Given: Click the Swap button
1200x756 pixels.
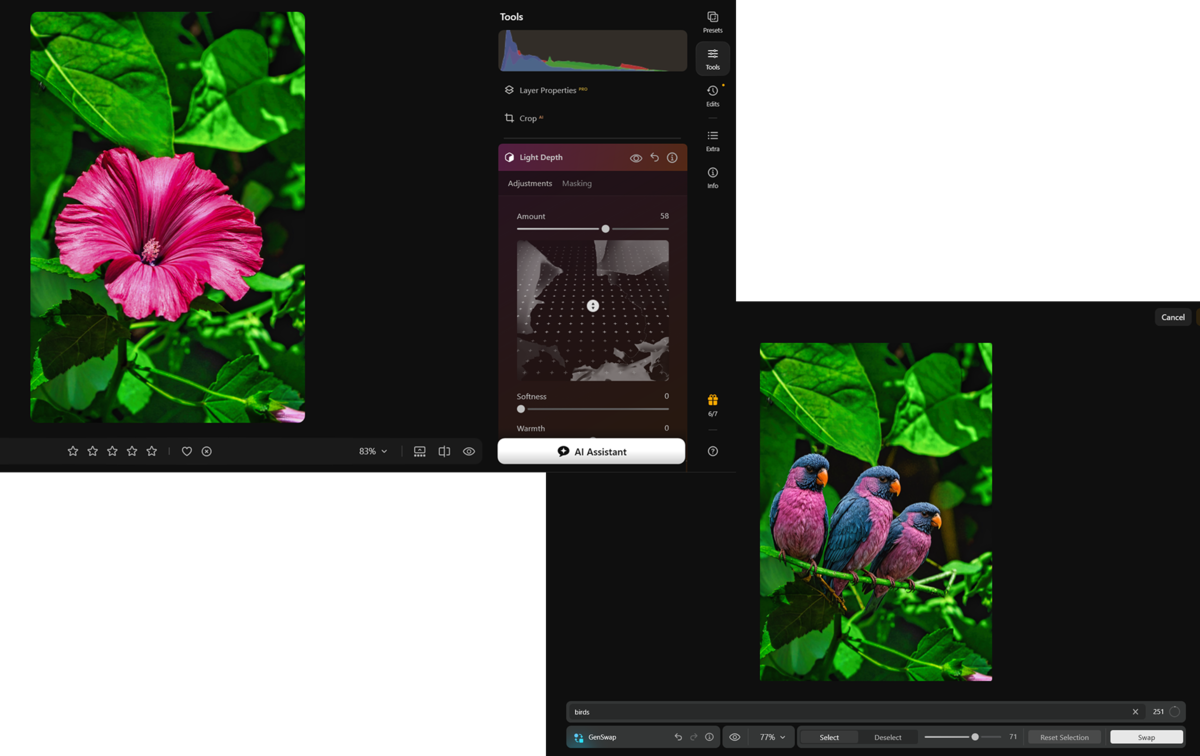Looking at the screenshot, I should 1146,737.
